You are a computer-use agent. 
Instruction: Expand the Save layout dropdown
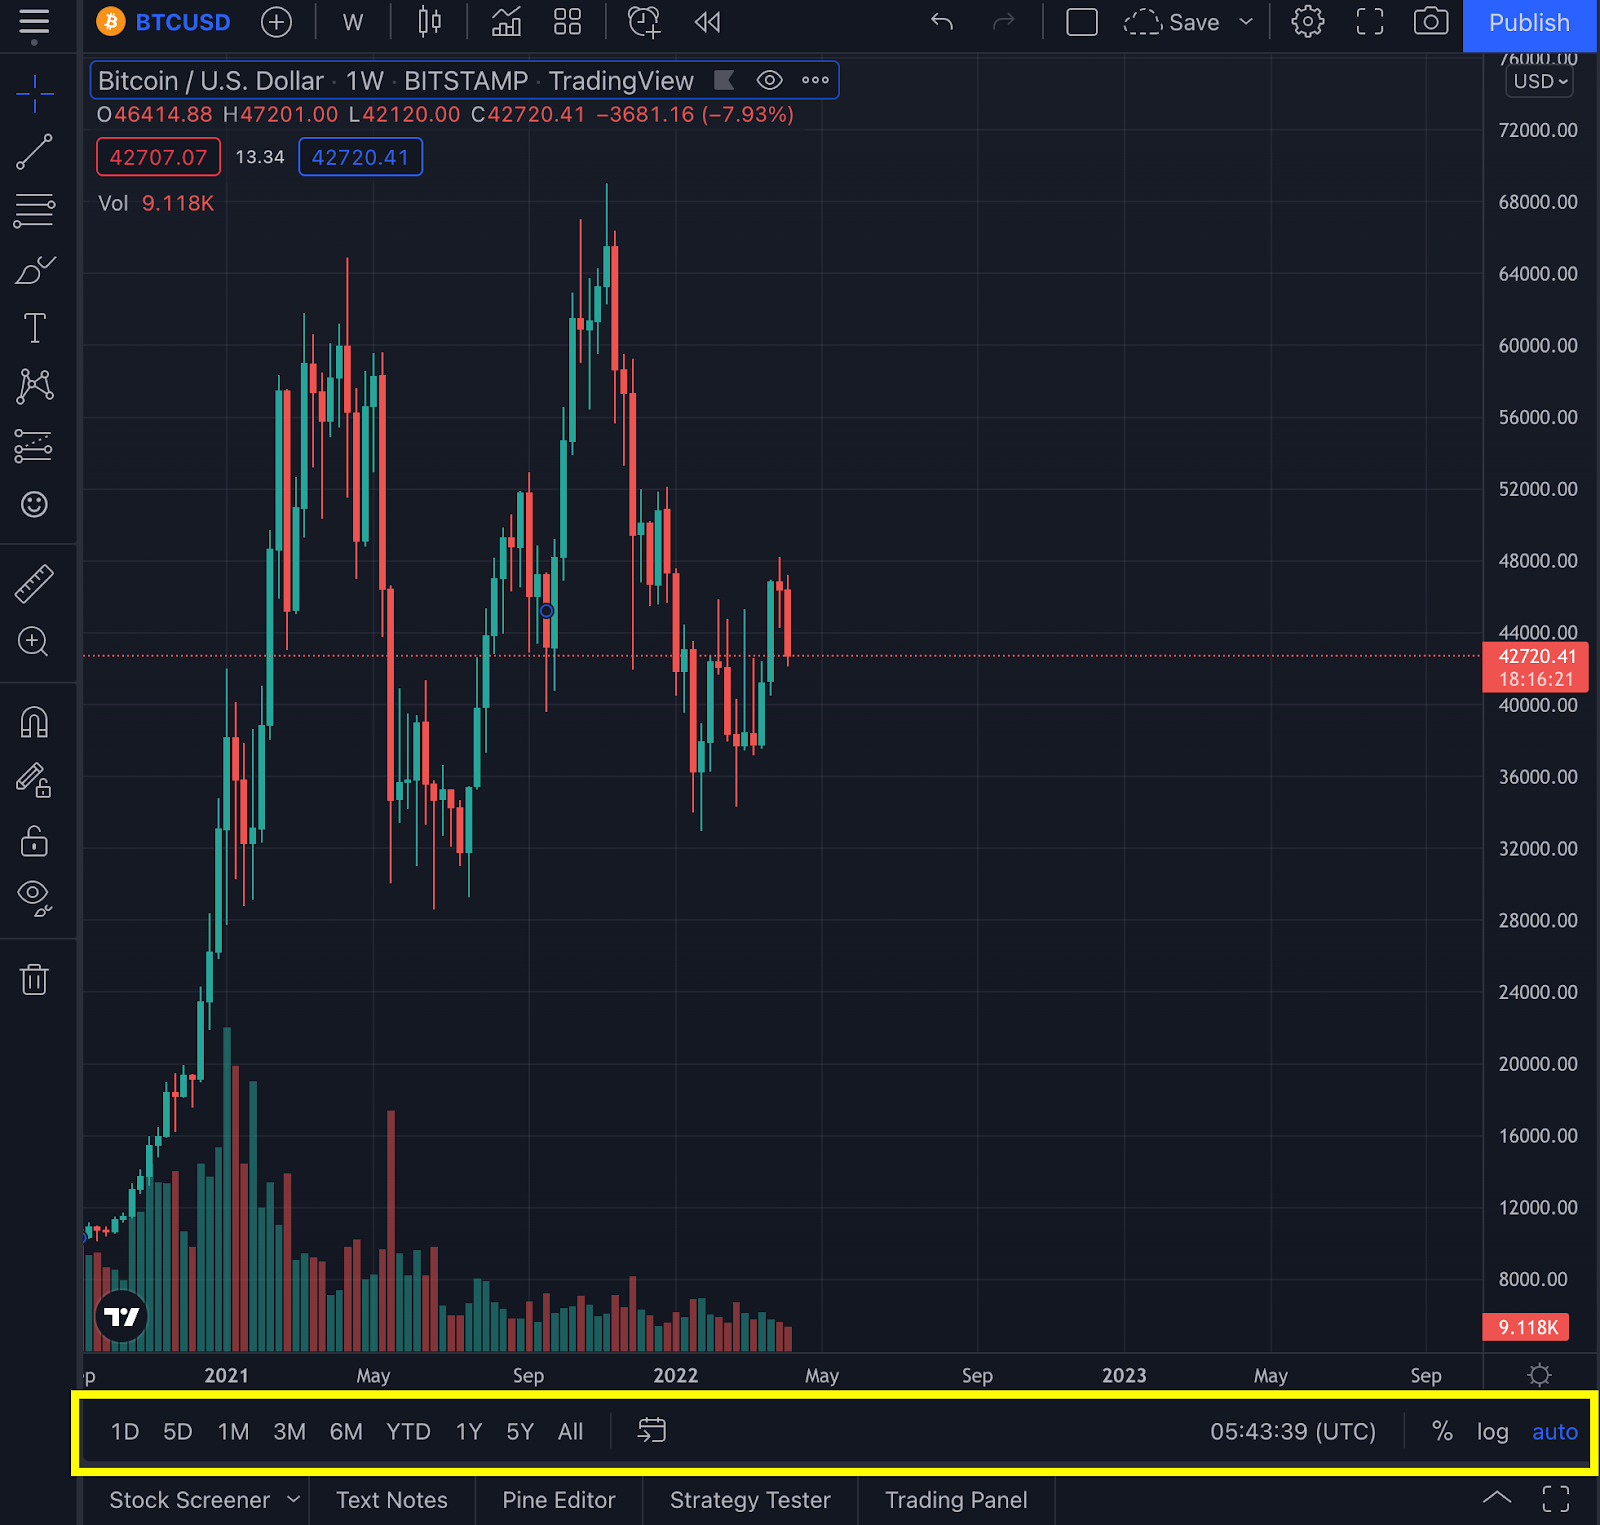point(1246,22)
